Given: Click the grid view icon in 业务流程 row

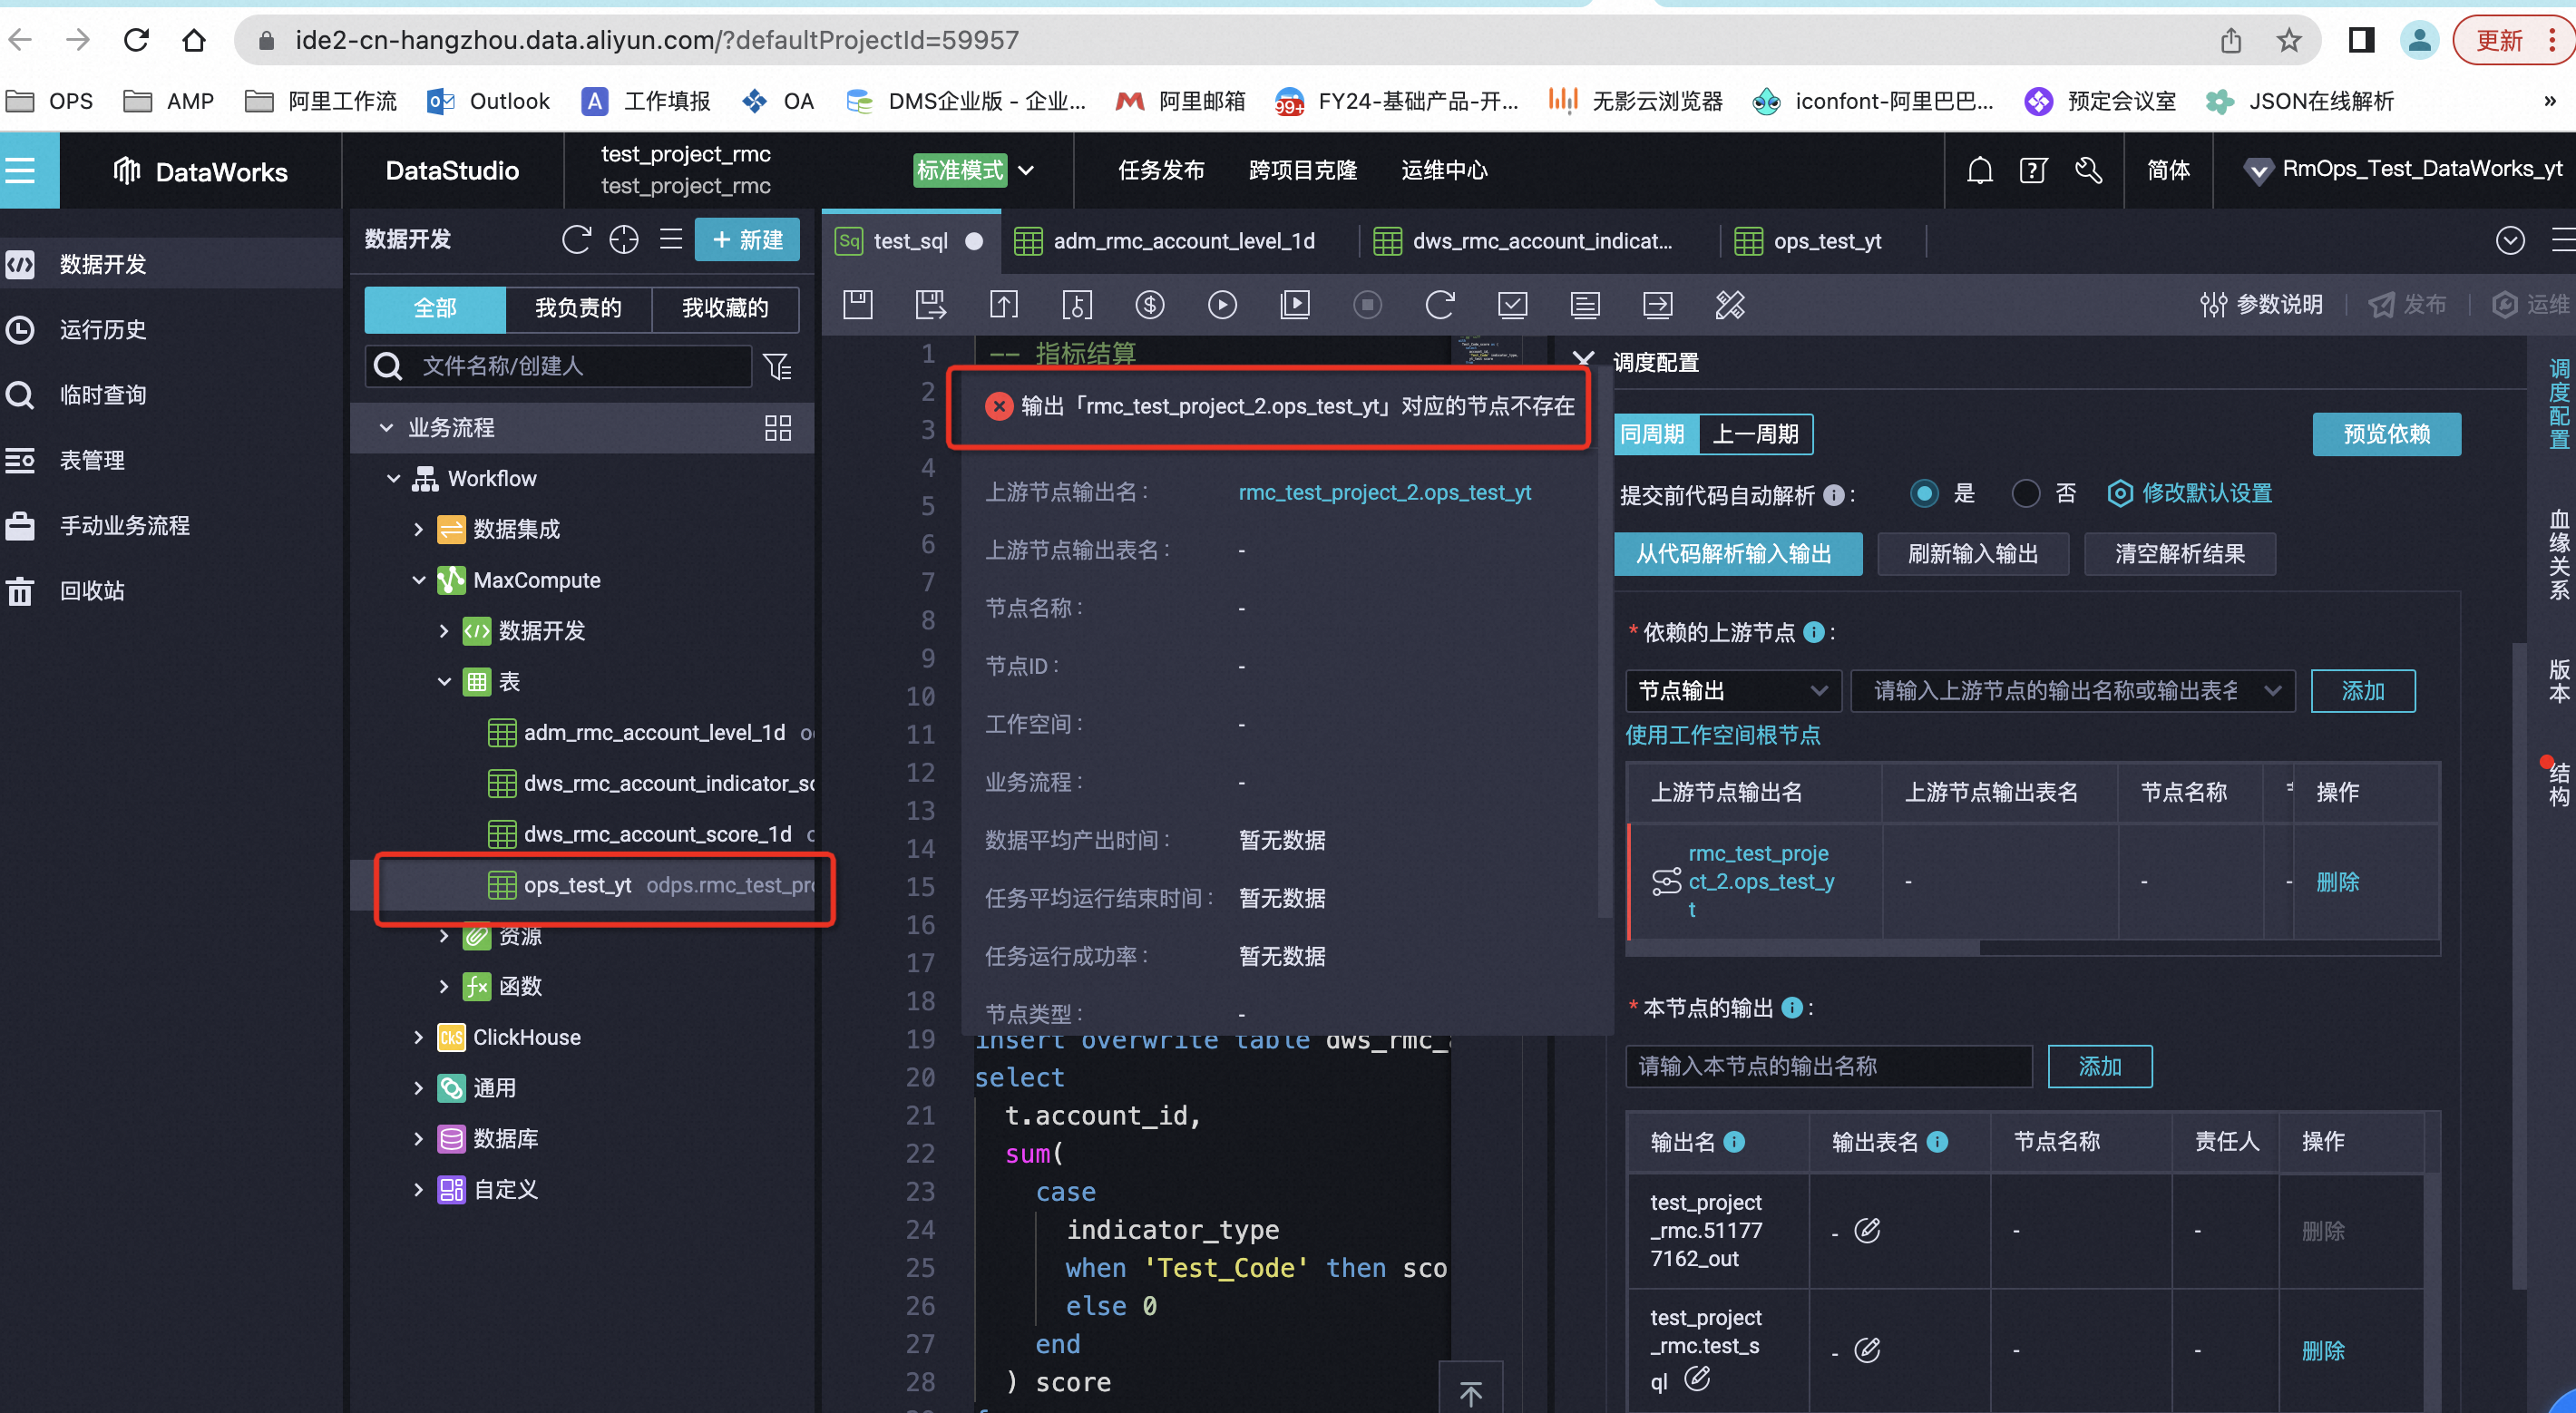Looking at the screenshot, I should (778, 428).
